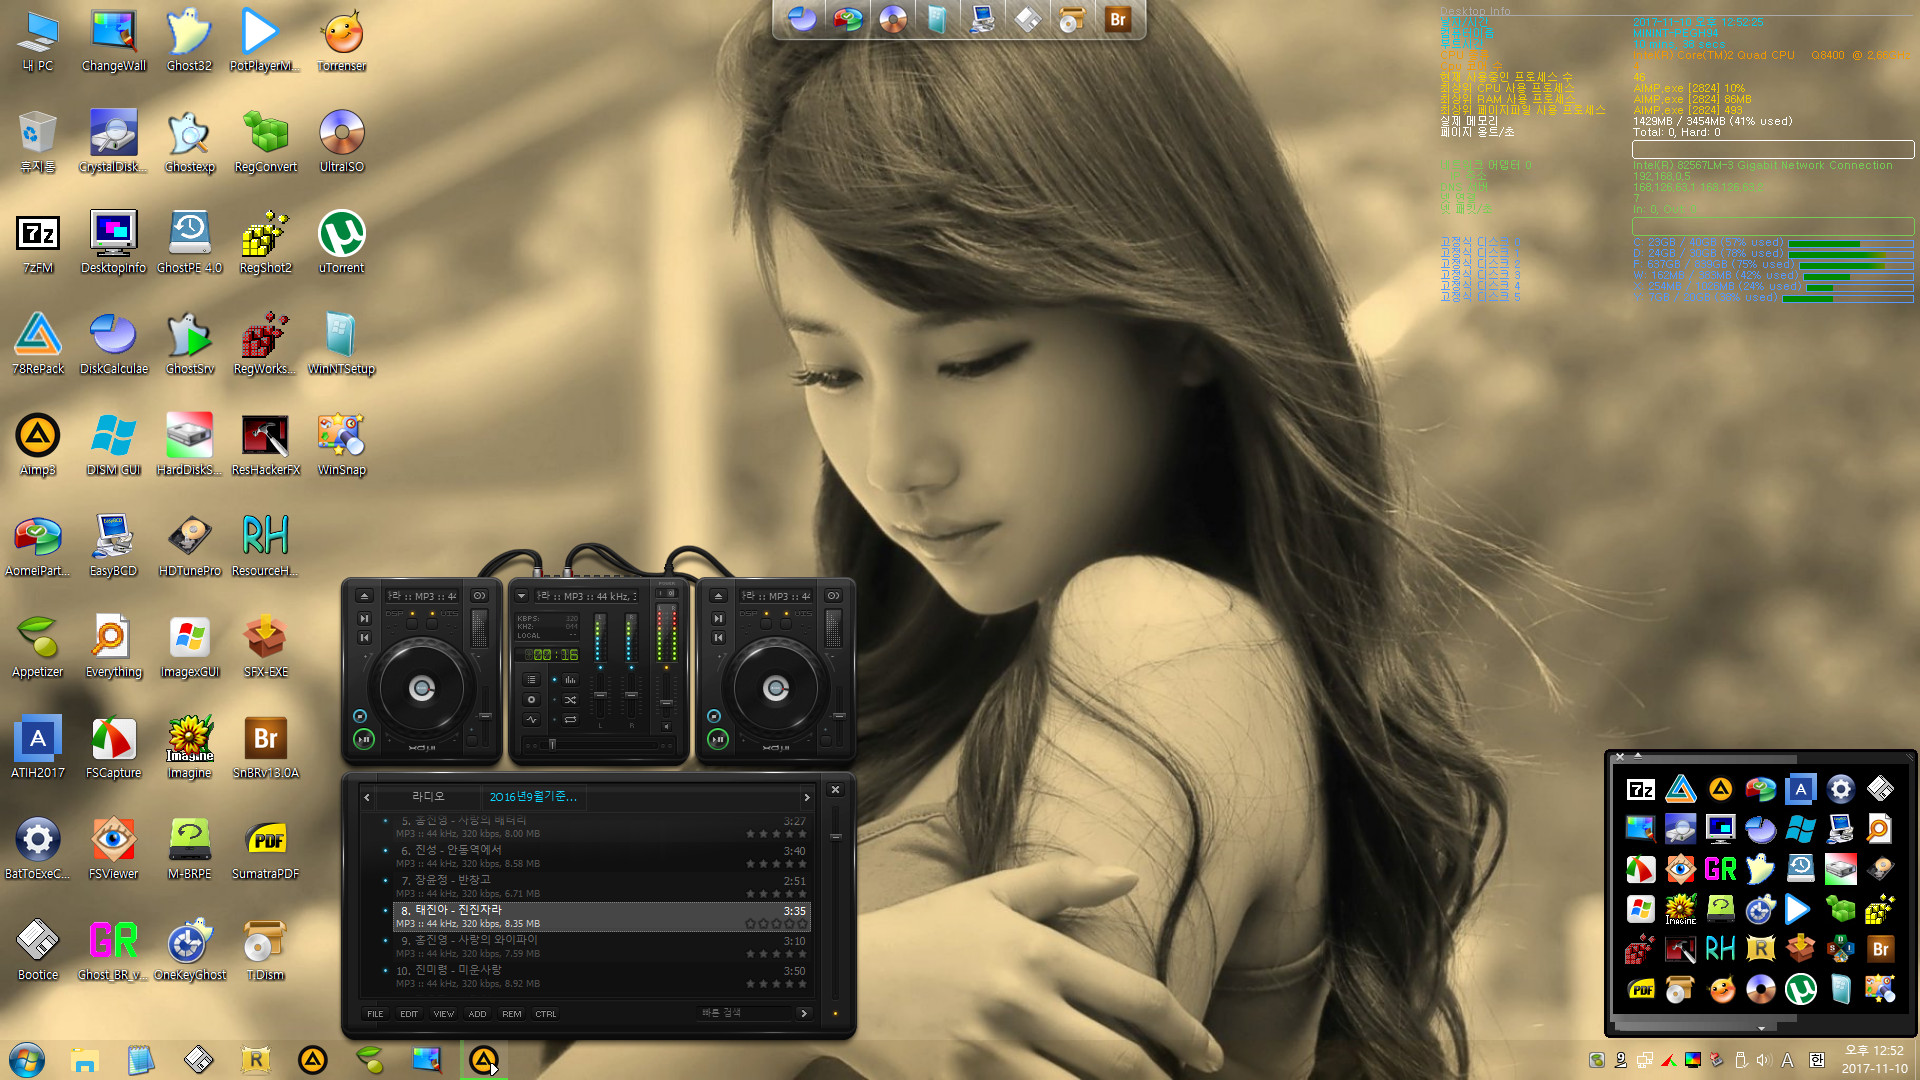
Task: Open the ResHackerFX desktop icon
Action: [265, 444]
